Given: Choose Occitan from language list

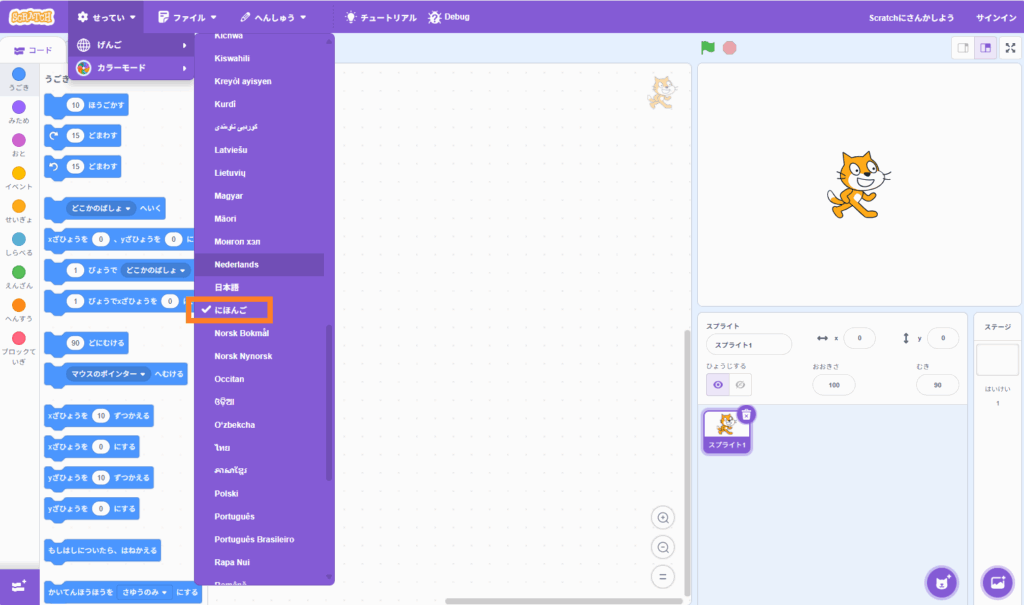Looking at the screenshot, I should (x=259, y=379).
